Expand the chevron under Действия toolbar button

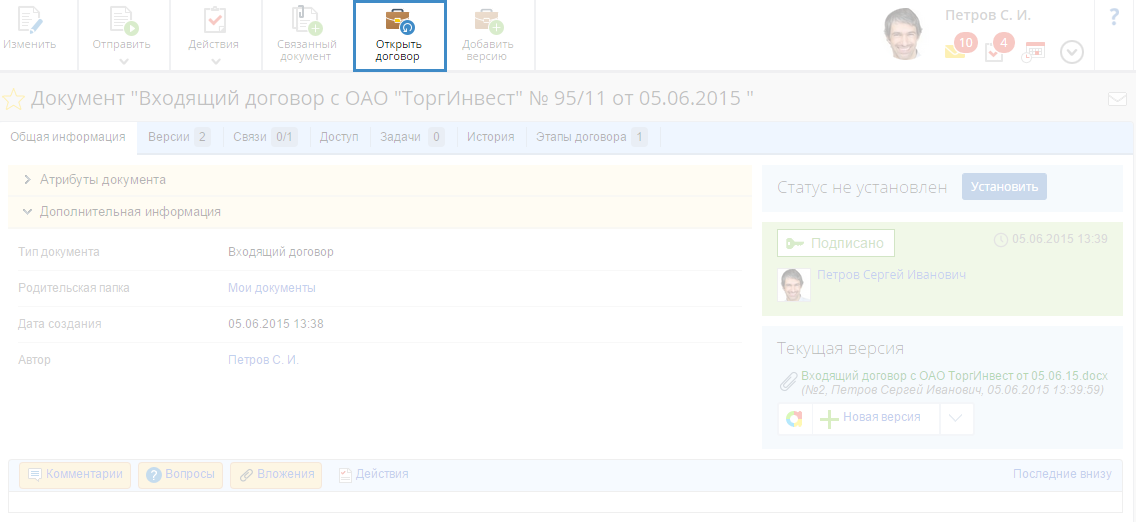[216, 62]
